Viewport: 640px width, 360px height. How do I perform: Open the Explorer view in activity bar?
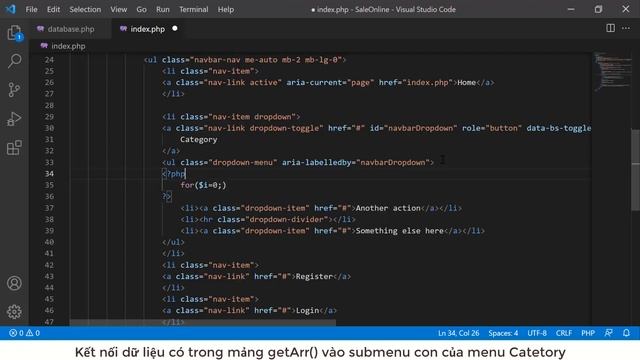14,33
